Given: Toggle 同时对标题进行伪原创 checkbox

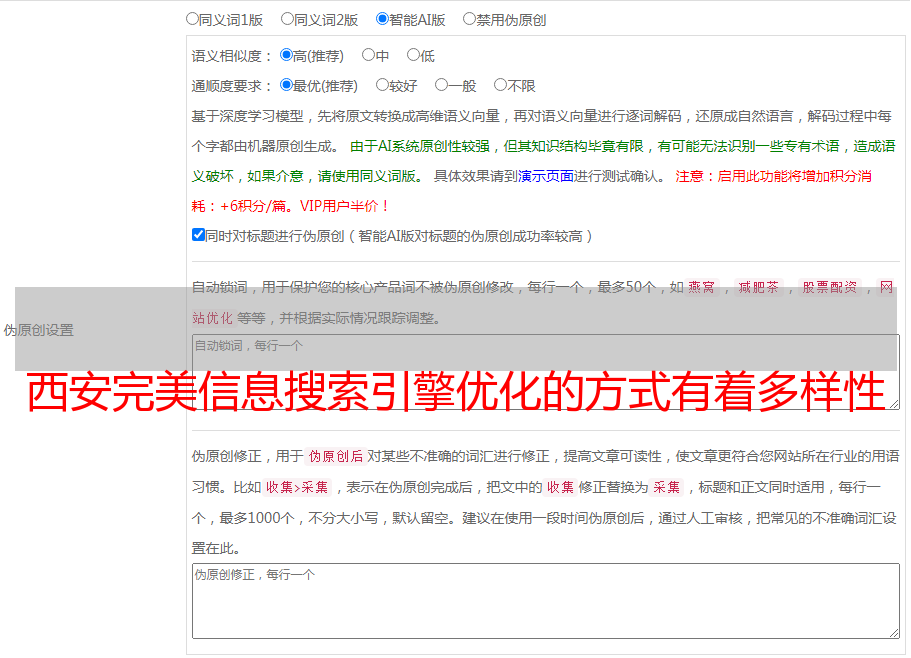Looking at the screenshot, I should tap(198, 235).
